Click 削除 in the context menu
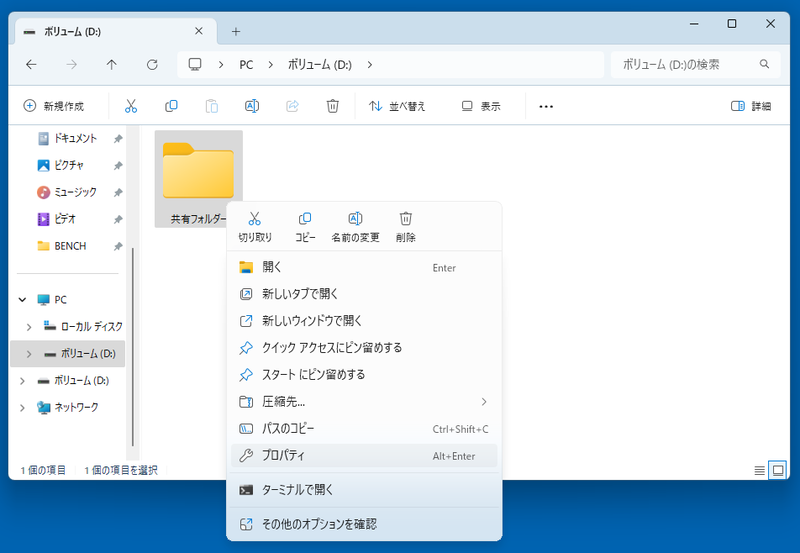The width and height of the screenshot is (800, 553). coord(406,227)
